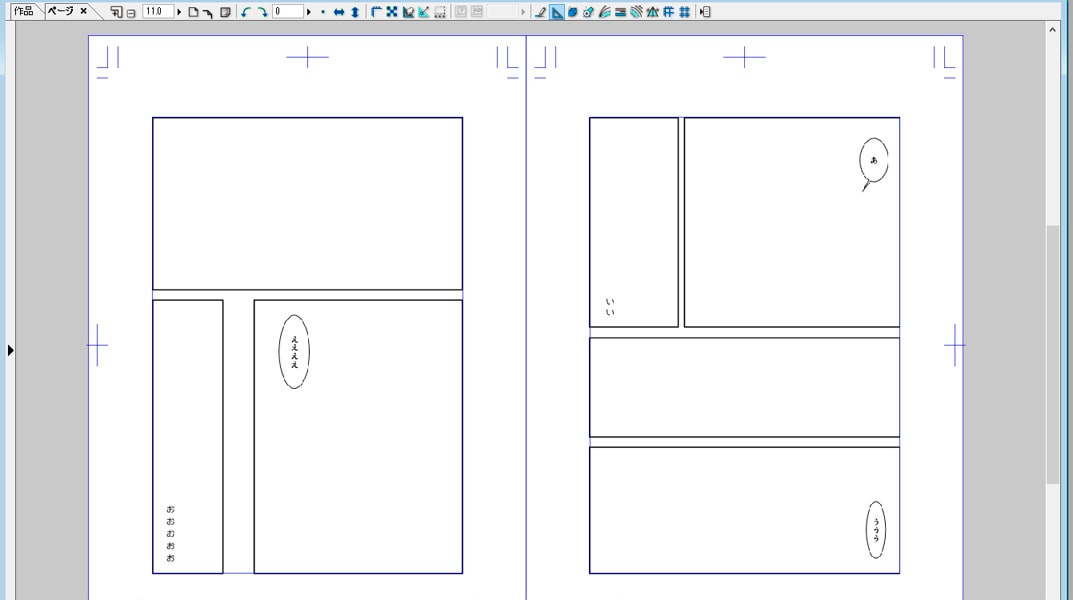This screenshot has height=600, width=1073.
Task: Click the shaded page print-size icon
Action: tap(225, 12)
